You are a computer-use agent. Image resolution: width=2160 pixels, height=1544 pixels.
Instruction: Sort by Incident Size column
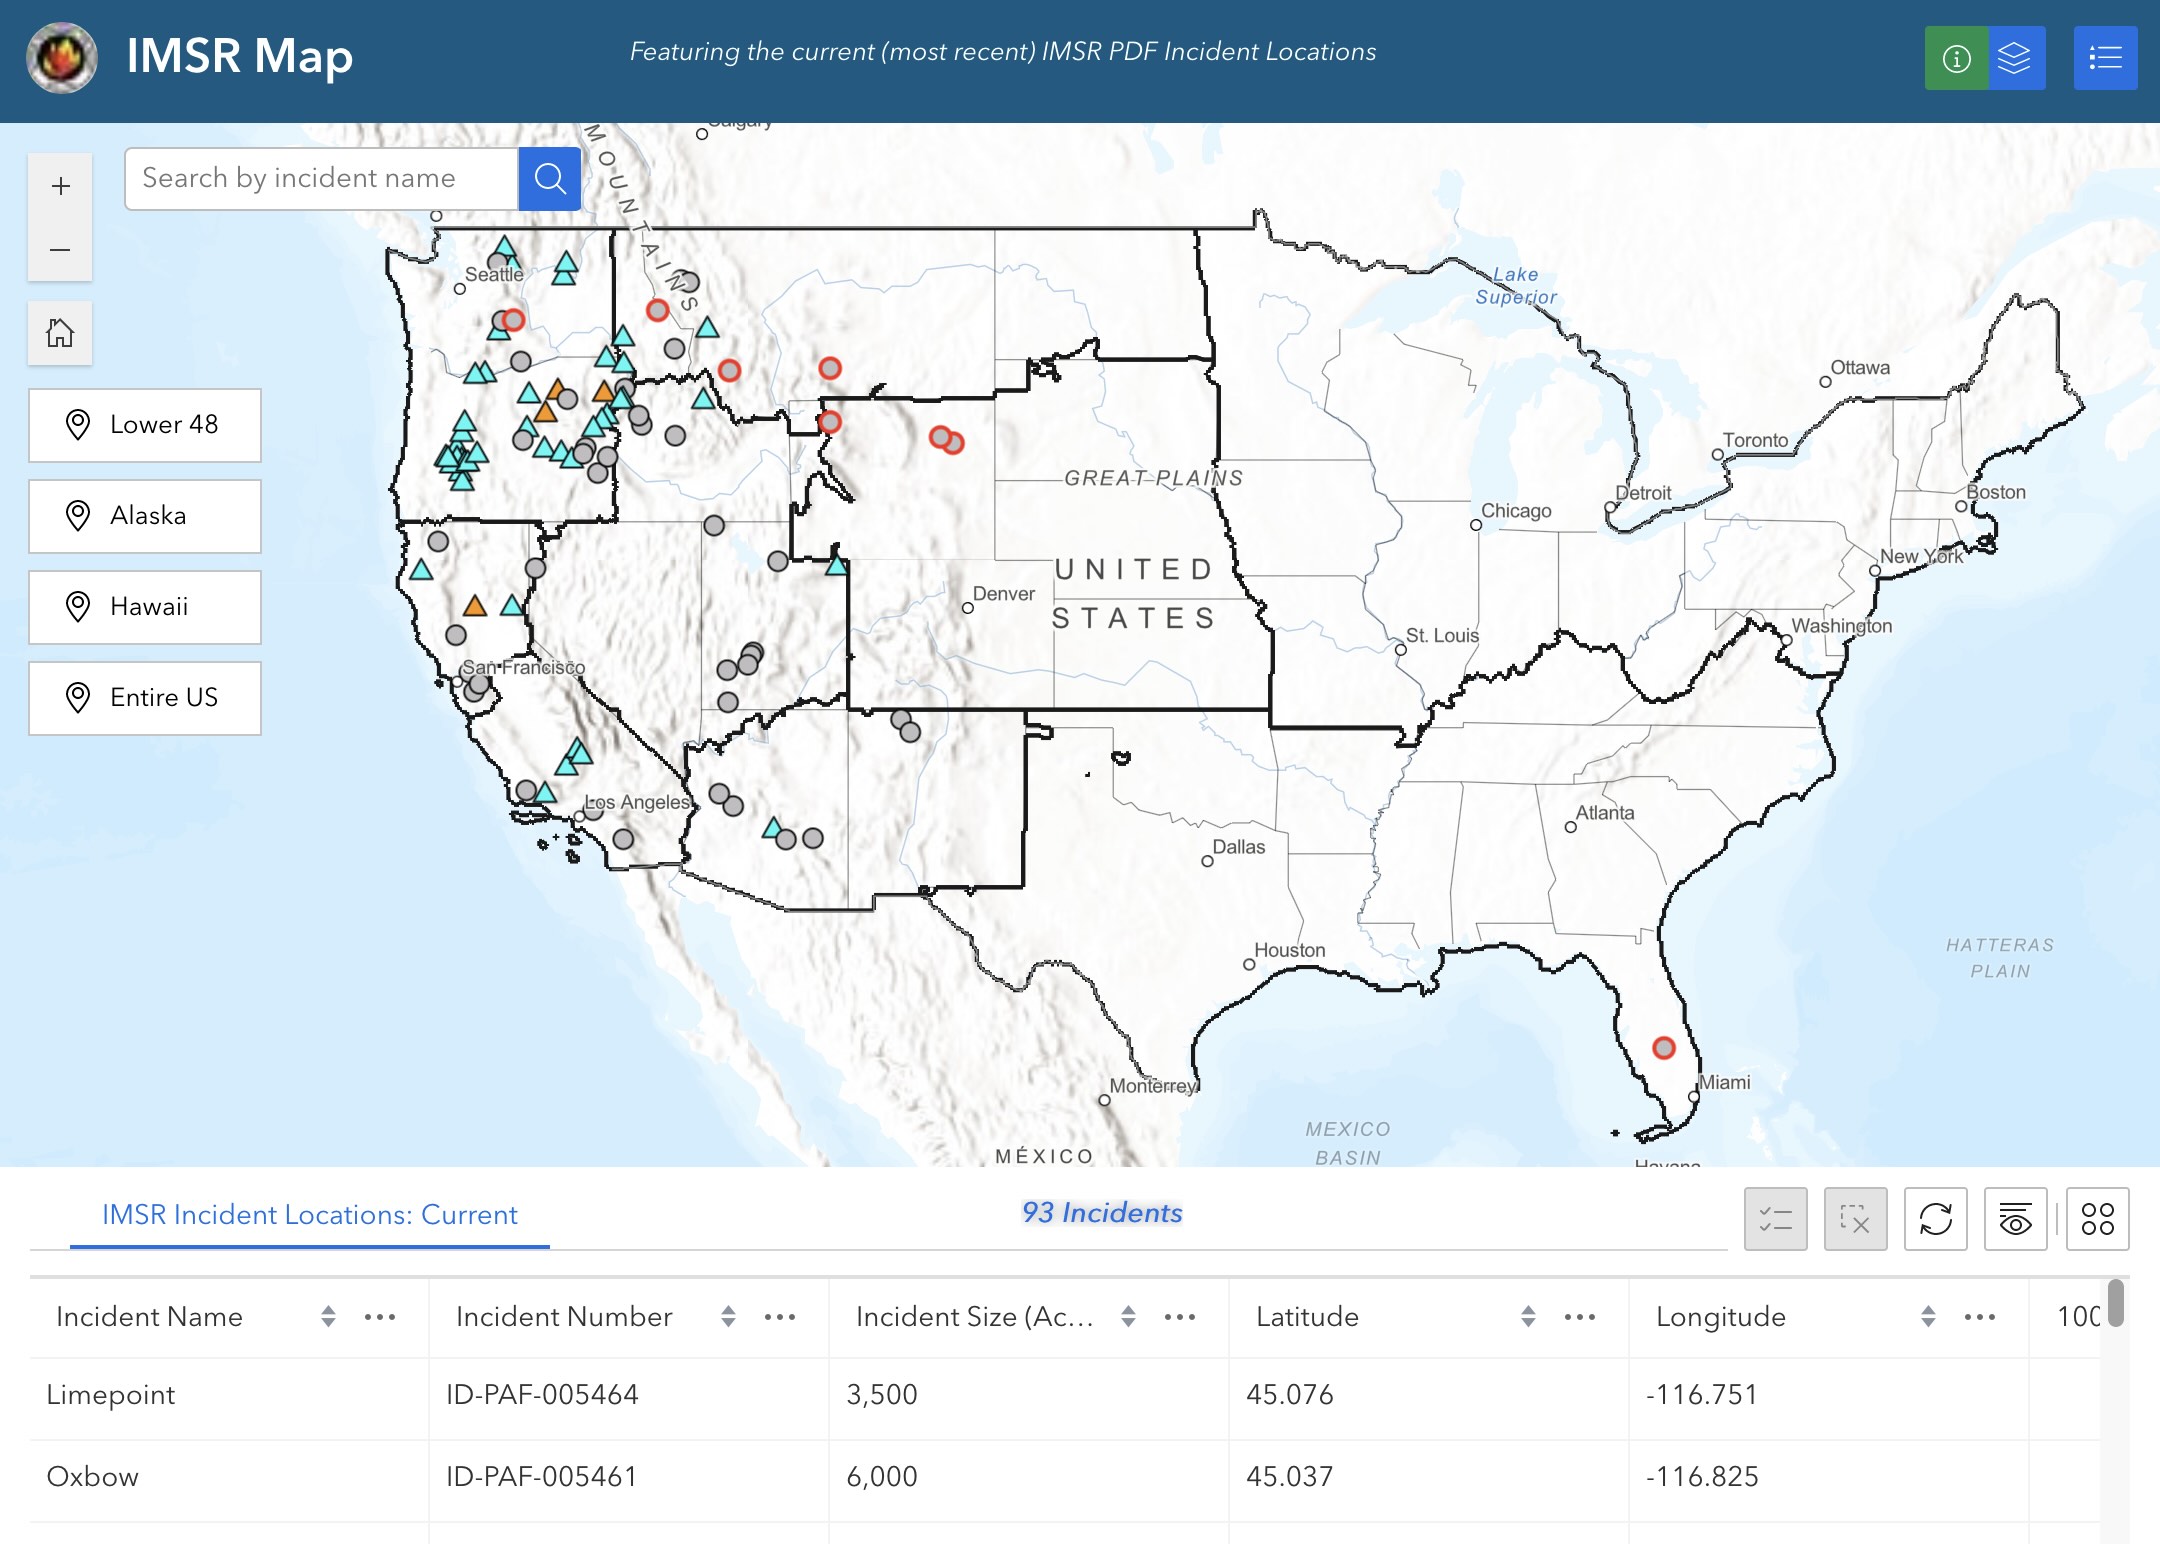click(x=1128, y=1317)
